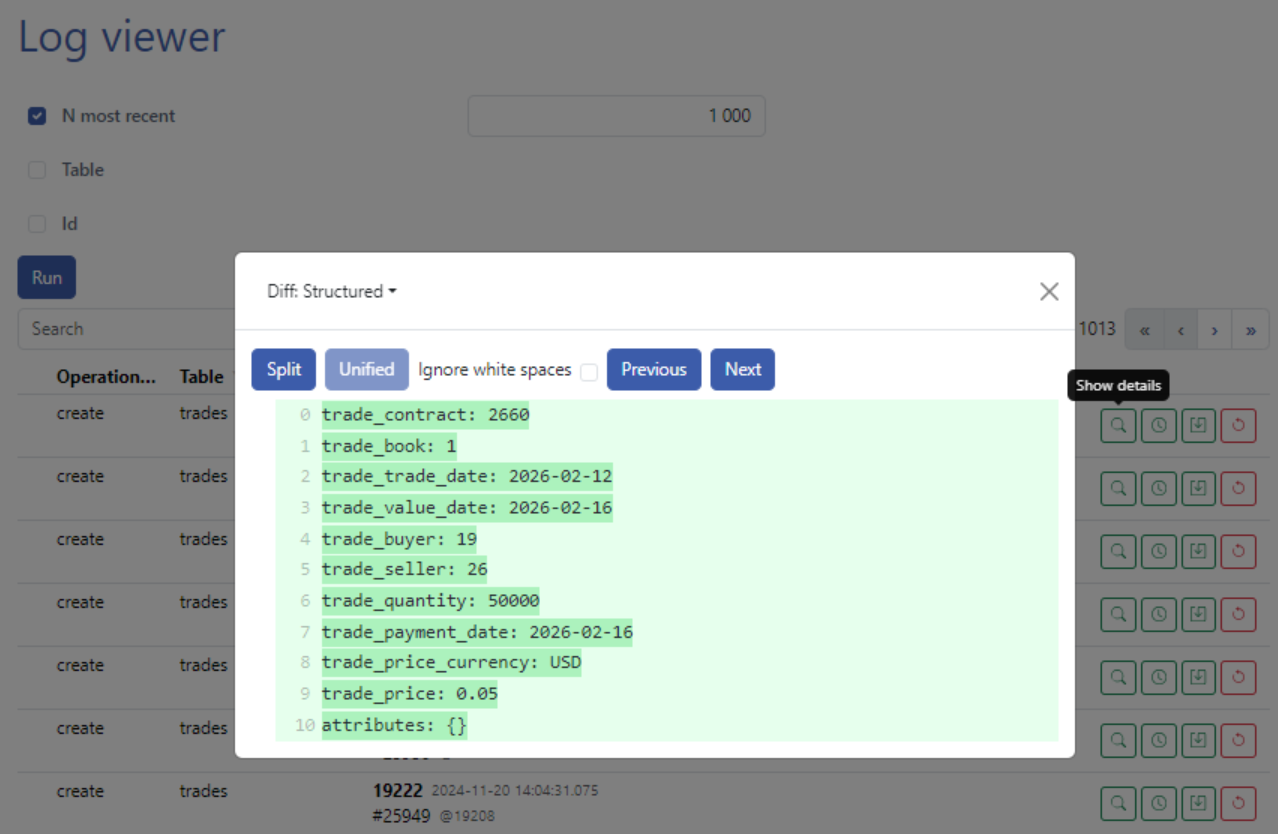Select the diff line trade_buyer: 19
This screenshot has height=834, width=1278.
click(399, 539)
